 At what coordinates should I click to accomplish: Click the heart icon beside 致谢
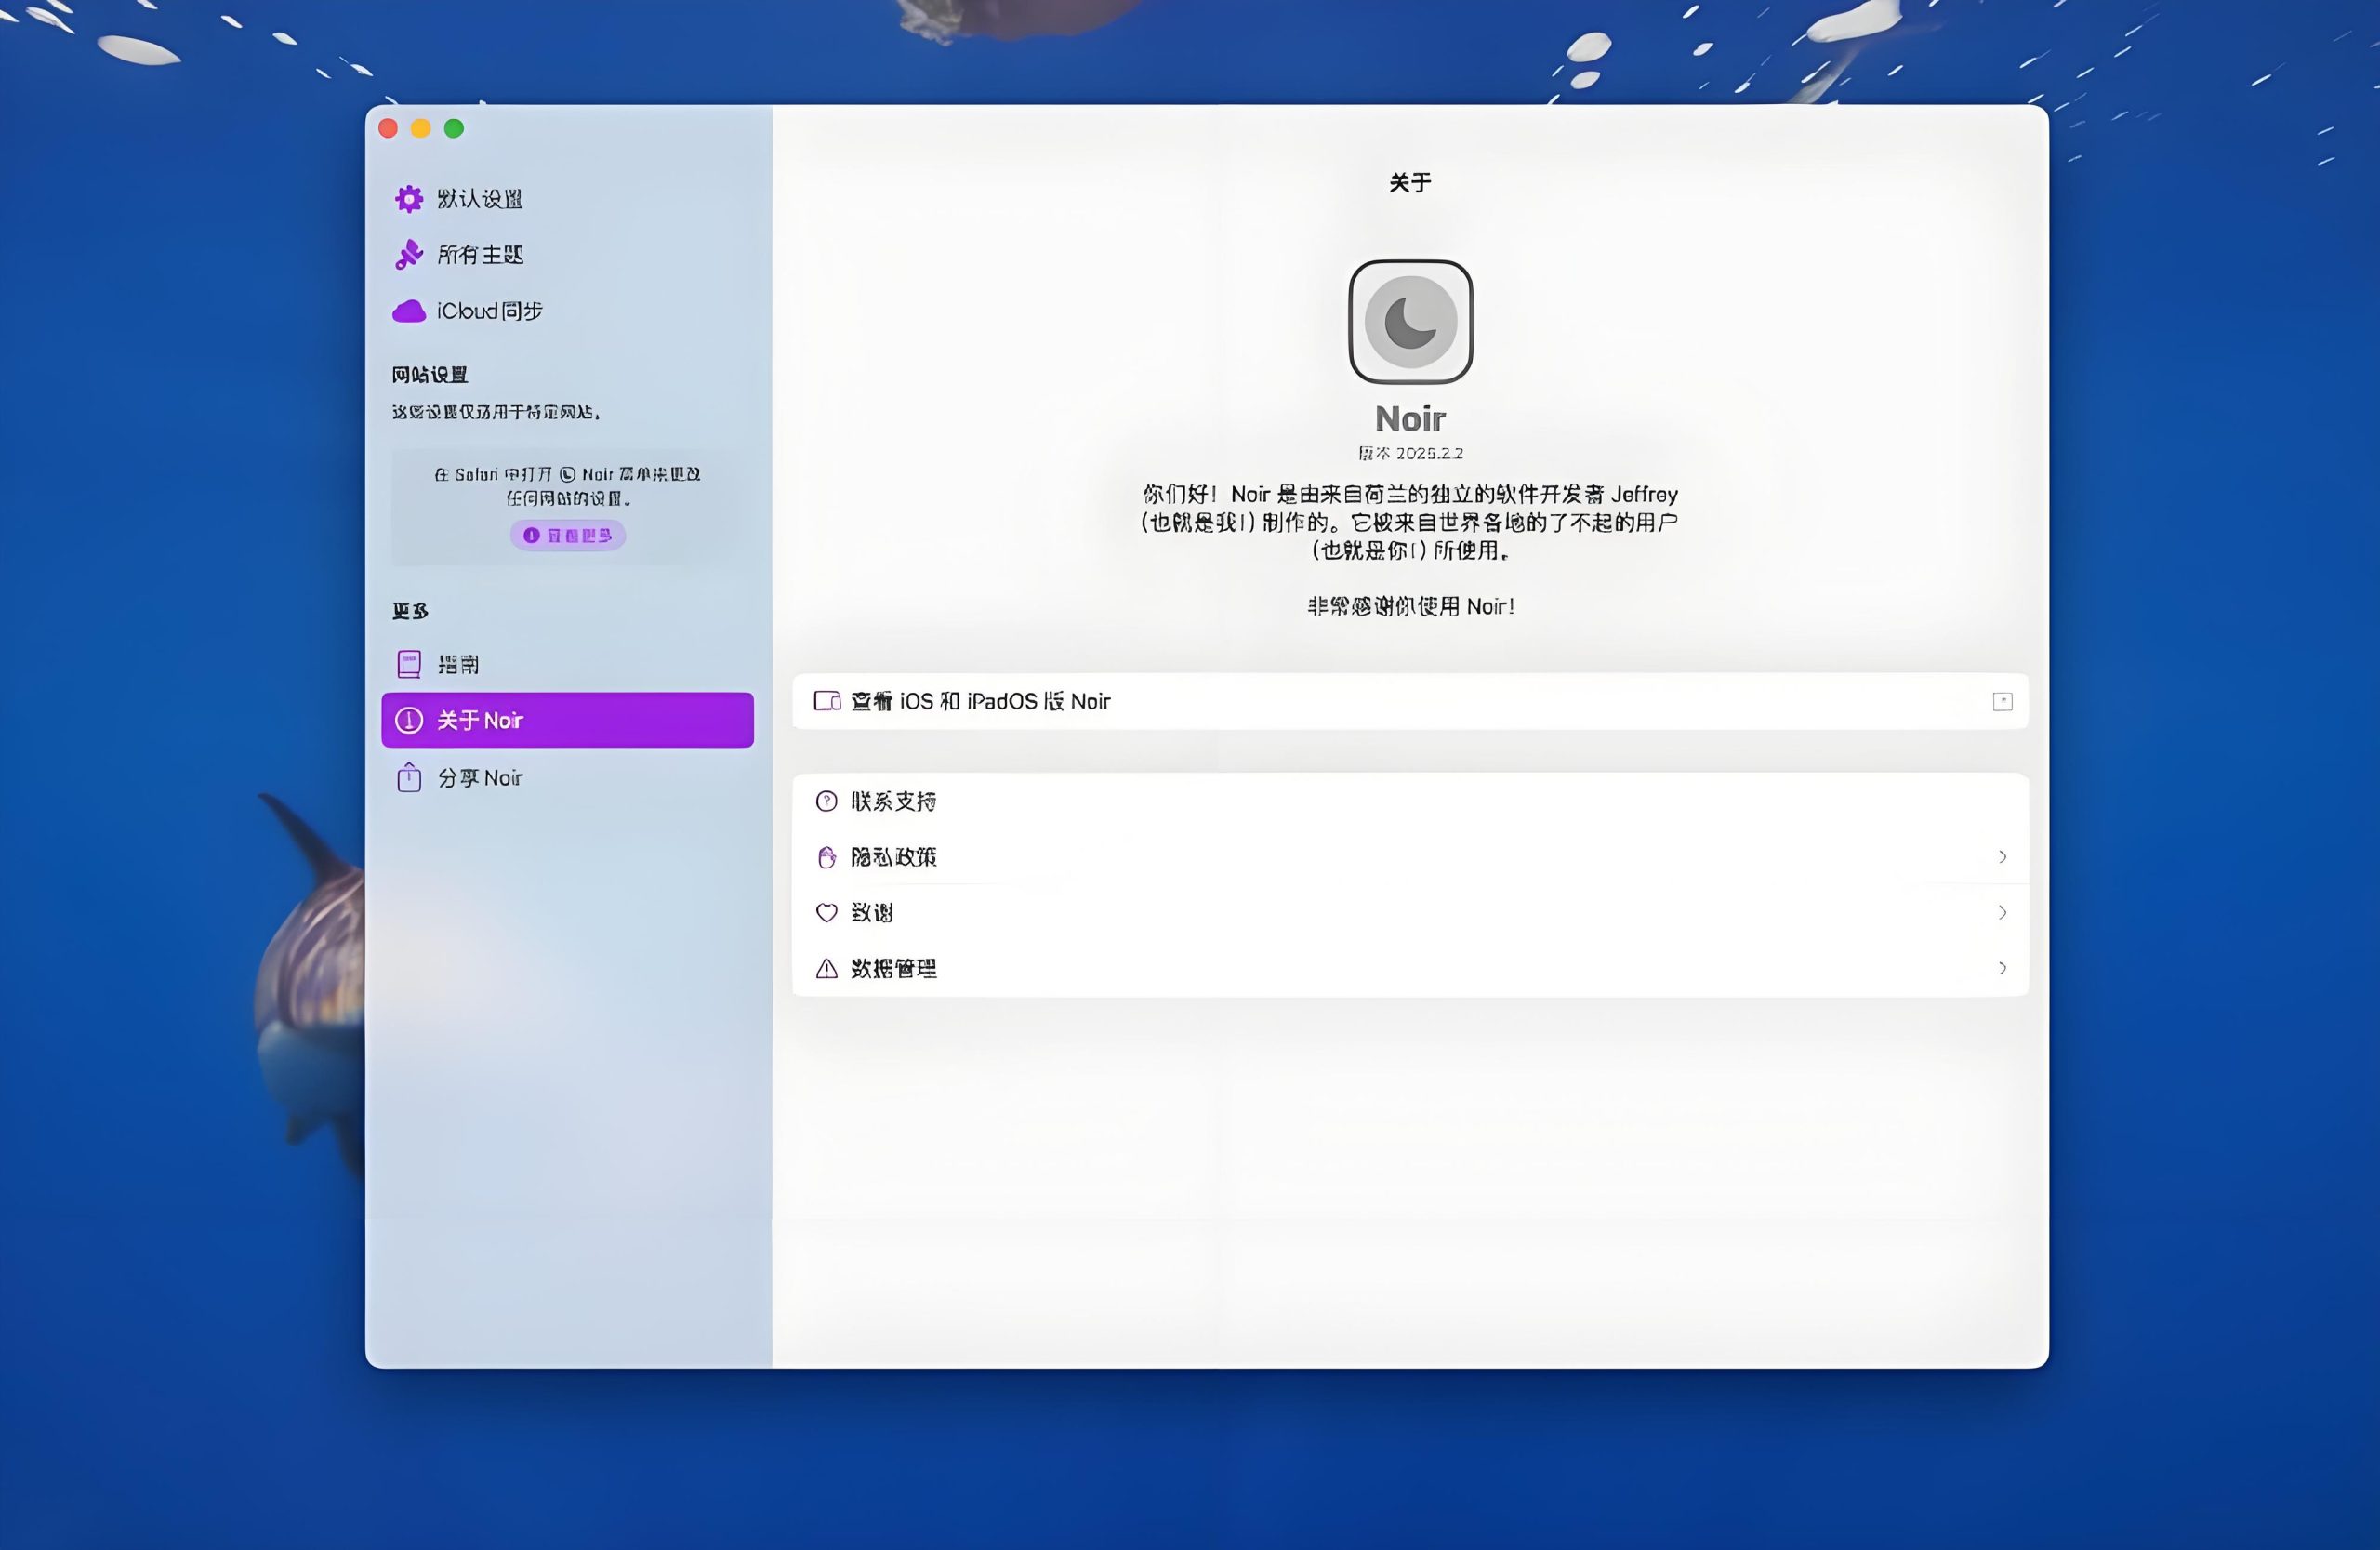(826, 912)
